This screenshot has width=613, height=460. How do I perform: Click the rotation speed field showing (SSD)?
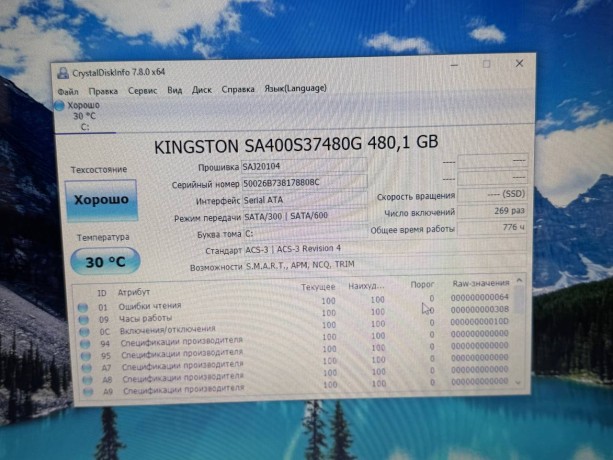coord(493,194)
